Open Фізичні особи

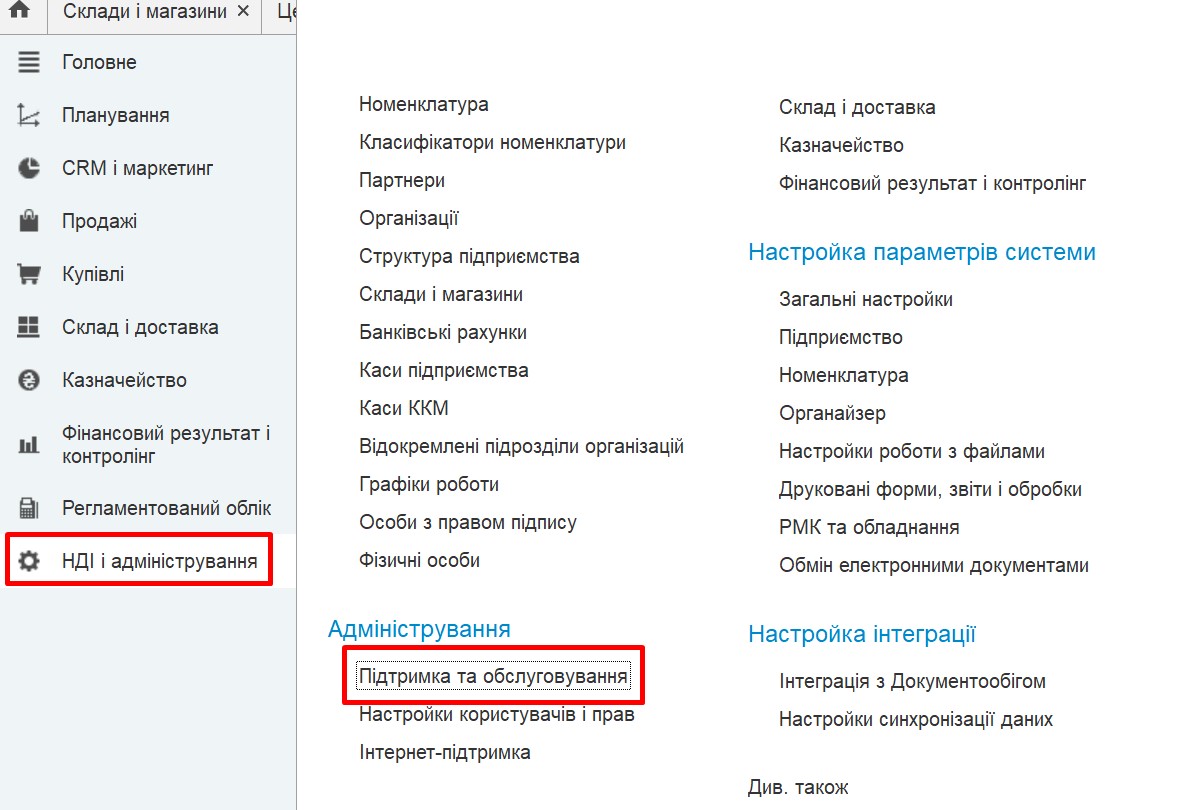(x=420, y=560)
